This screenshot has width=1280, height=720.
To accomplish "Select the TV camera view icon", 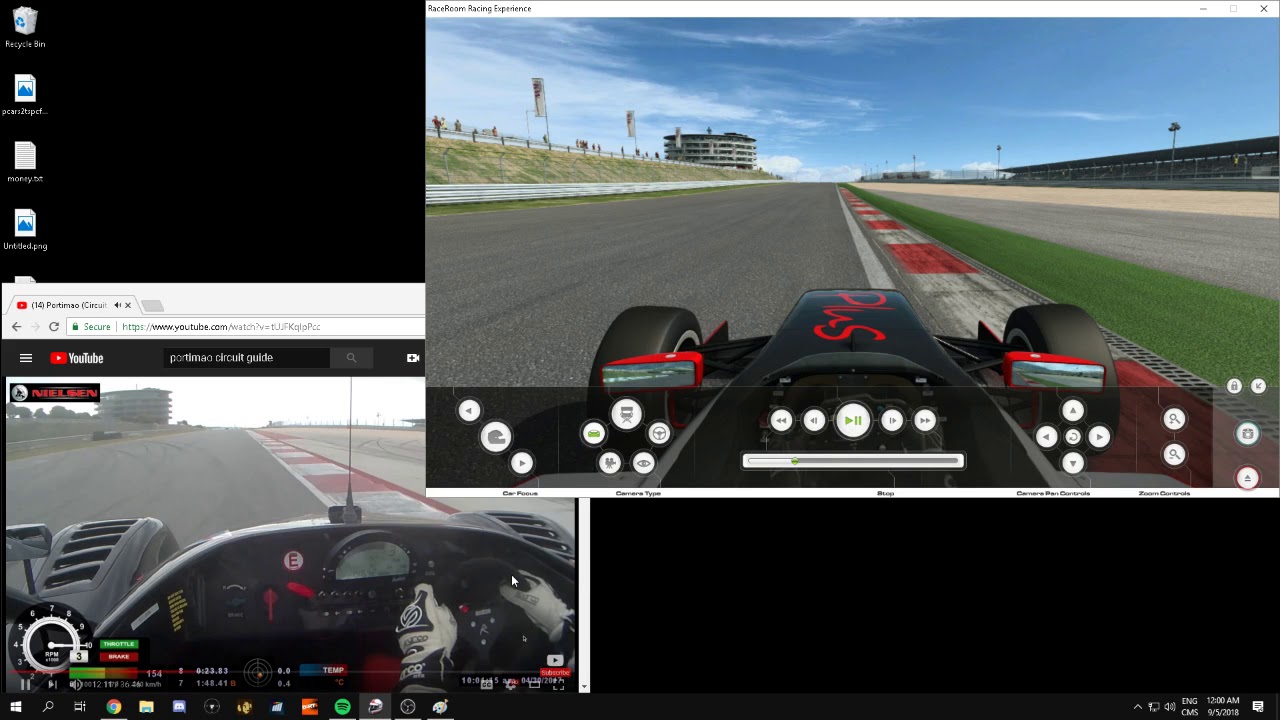I will pyautogui.click(x=610, y=463).
